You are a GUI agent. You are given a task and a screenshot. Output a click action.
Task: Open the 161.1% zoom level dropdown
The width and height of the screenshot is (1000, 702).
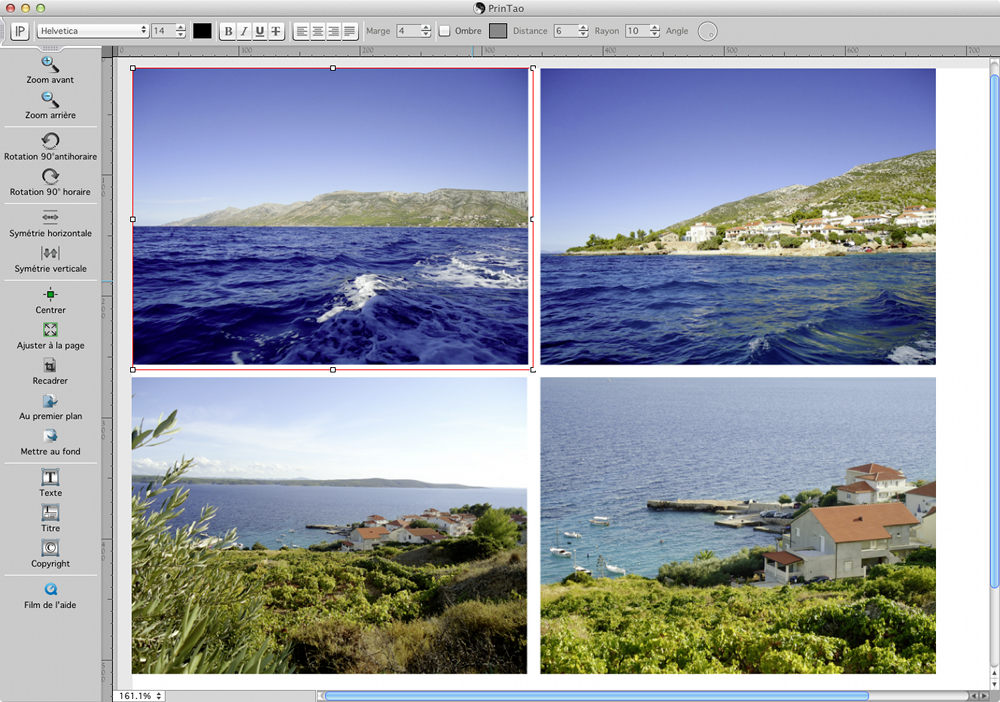140,695
